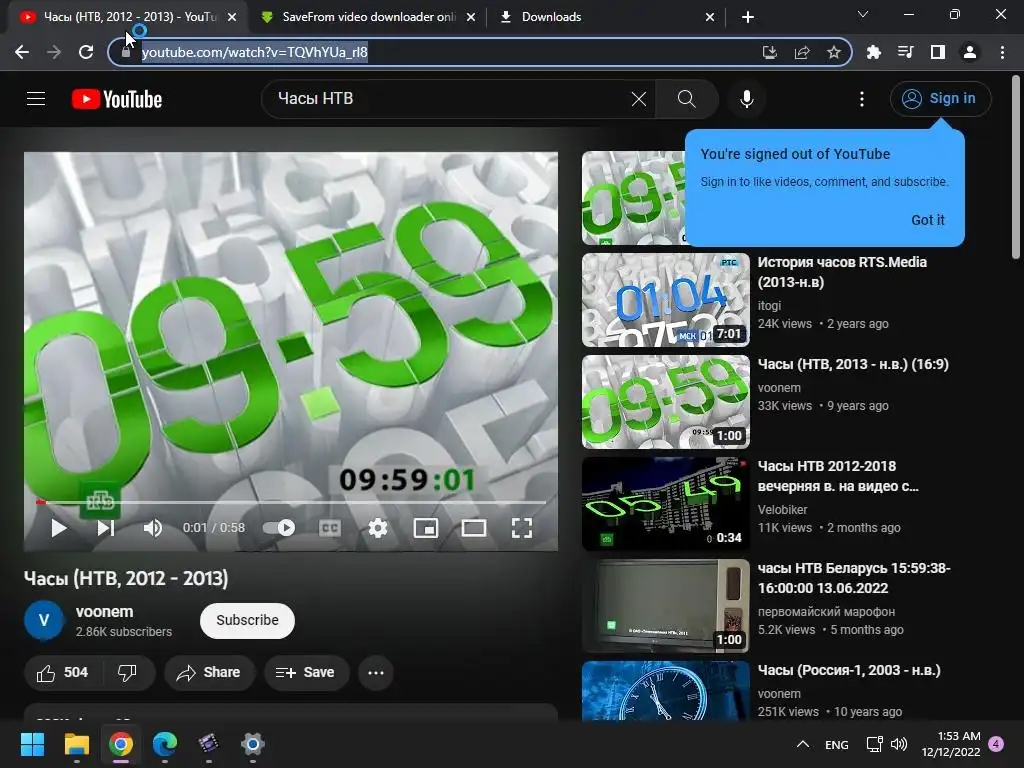1024x768 pixels.
Task: Click the Sign in button
Action: tap(940, 99)
